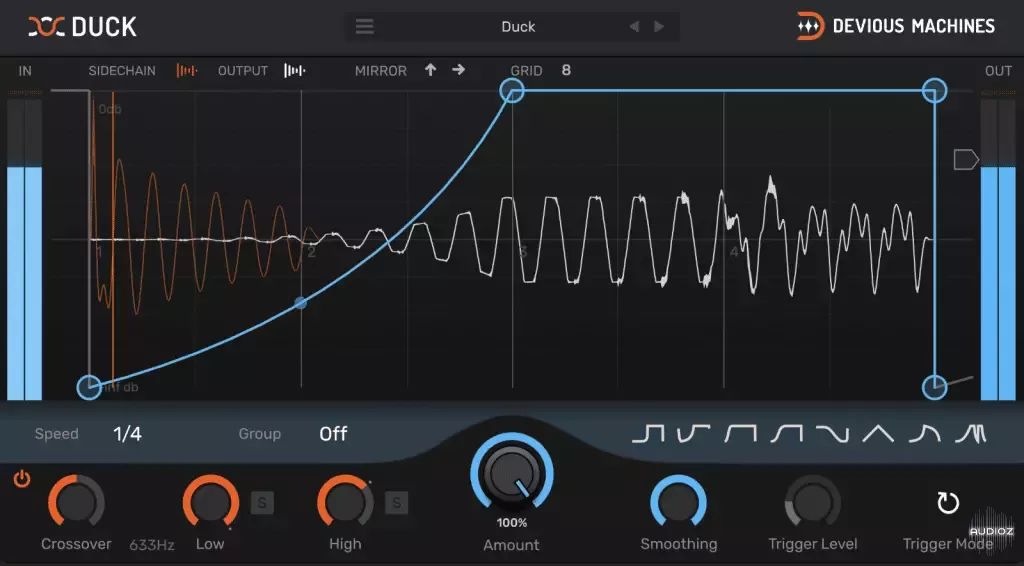Screen dimensions: 1024x566
Task: Click the MIRROR label
Action: (x=381, y=71)
